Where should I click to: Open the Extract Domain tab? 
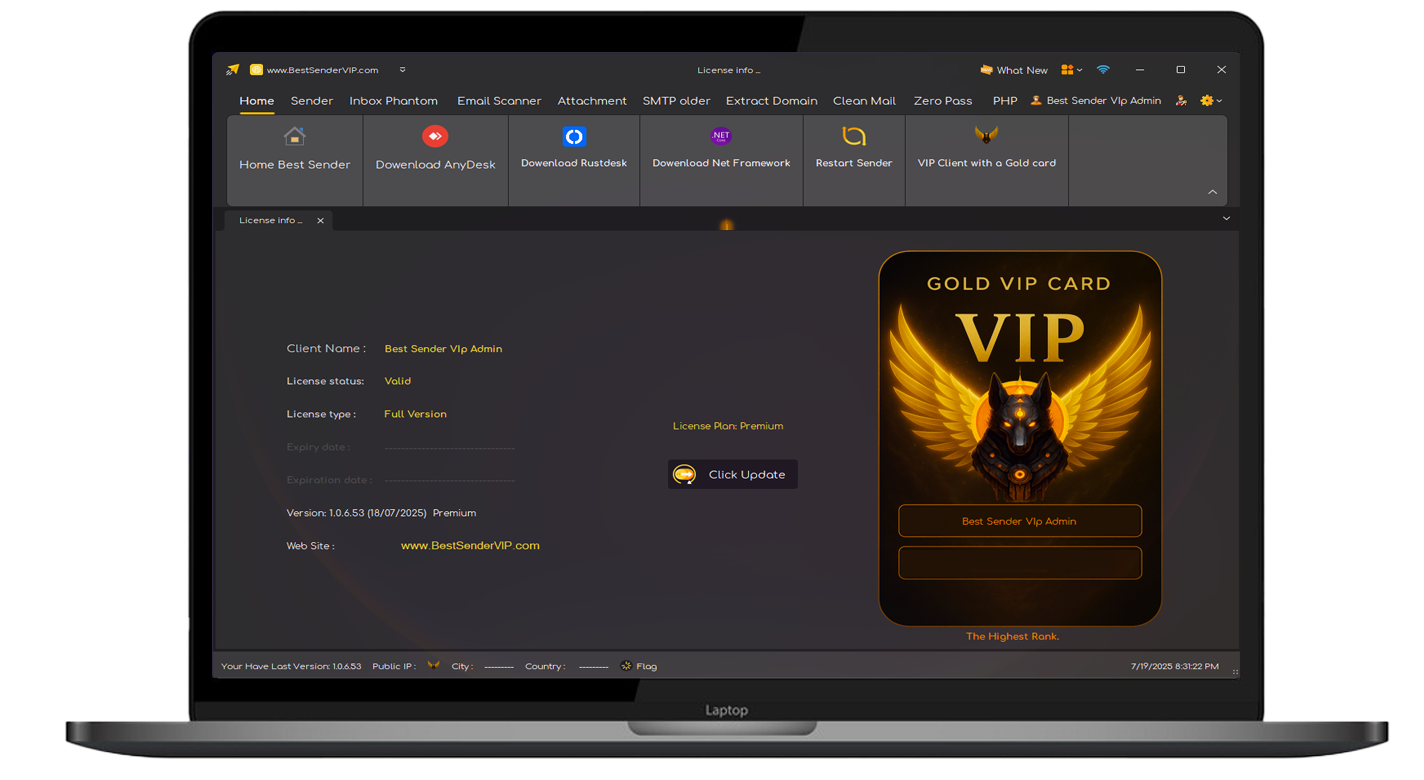[772, 101]
